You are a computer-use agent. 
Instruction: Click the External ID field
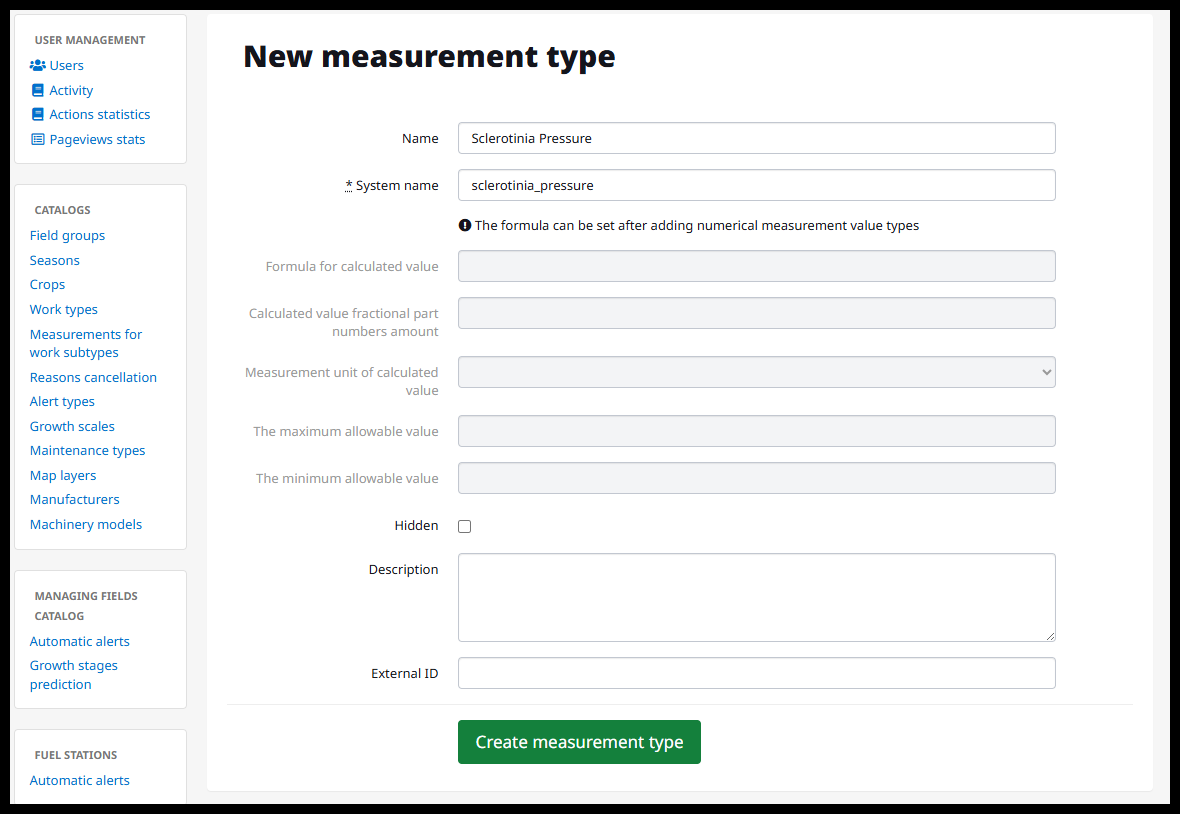click(756, 673)
